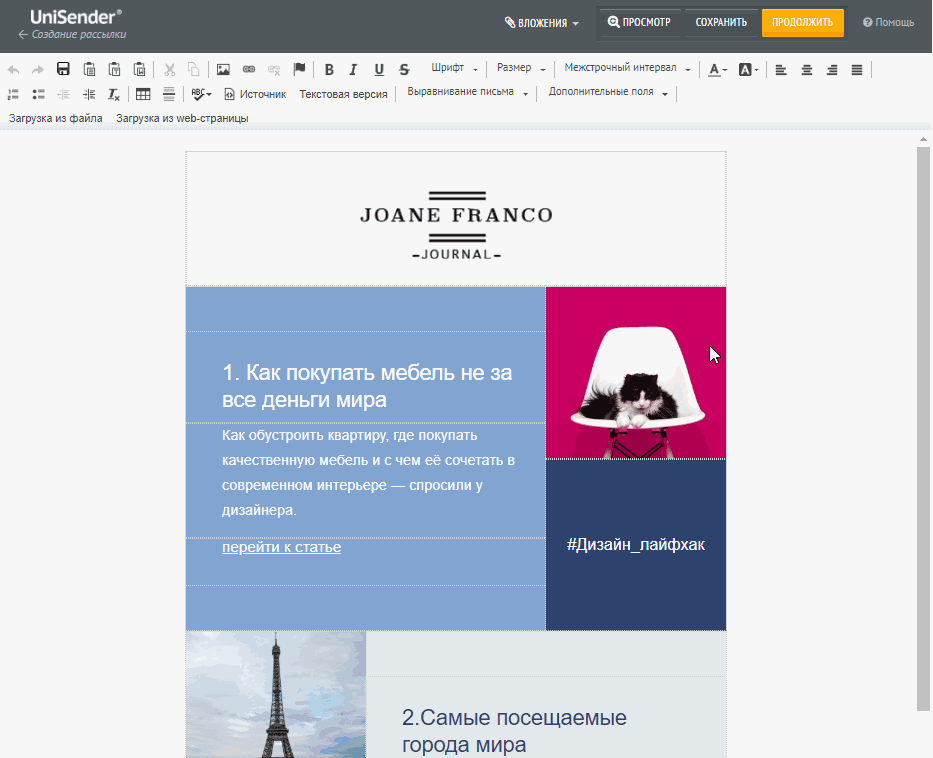The image size is (933, 758).
Task: Center-align the text
Action: 807,70
